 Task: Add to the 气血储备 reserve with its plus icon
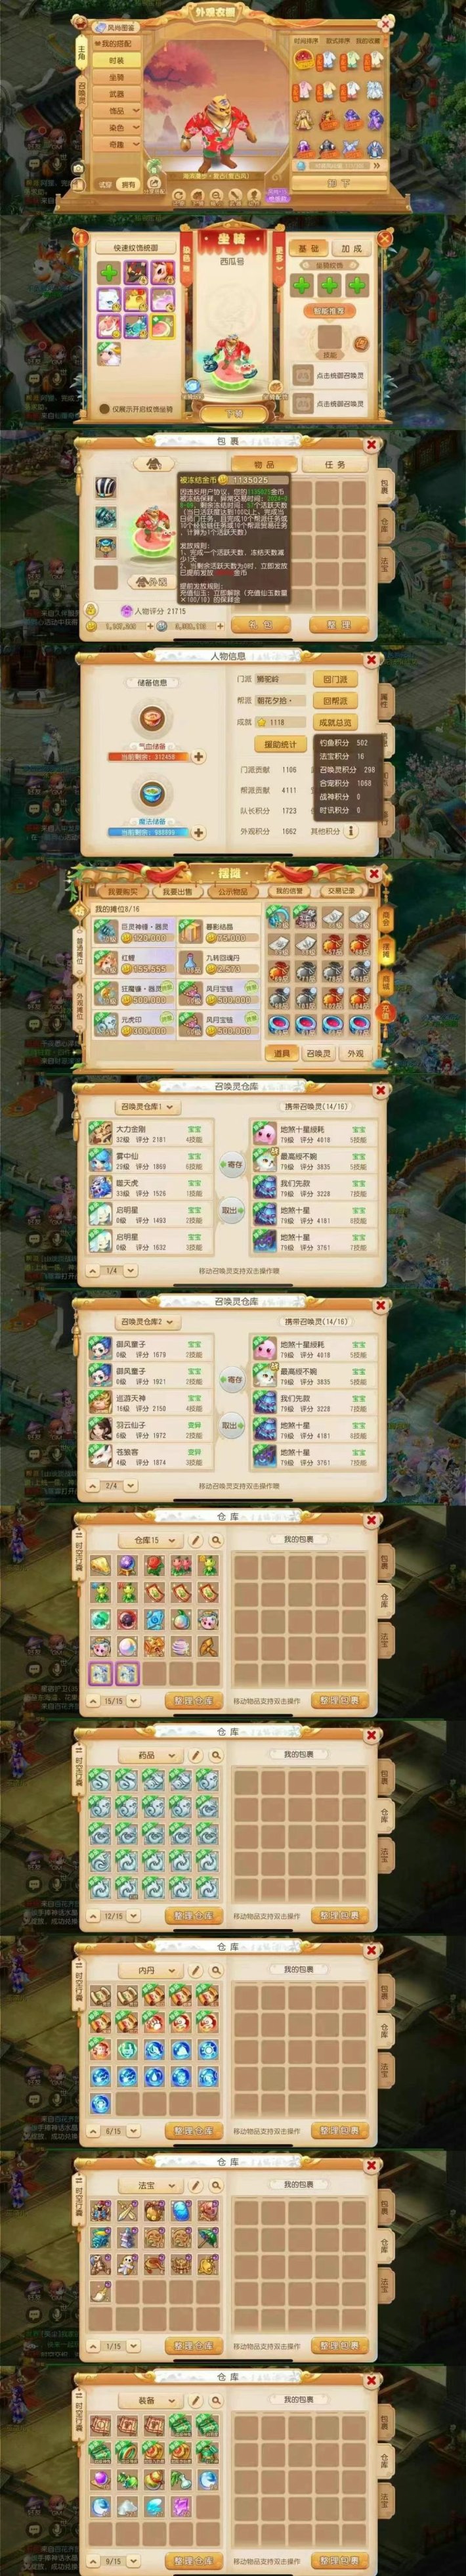[x=198, y=757]
